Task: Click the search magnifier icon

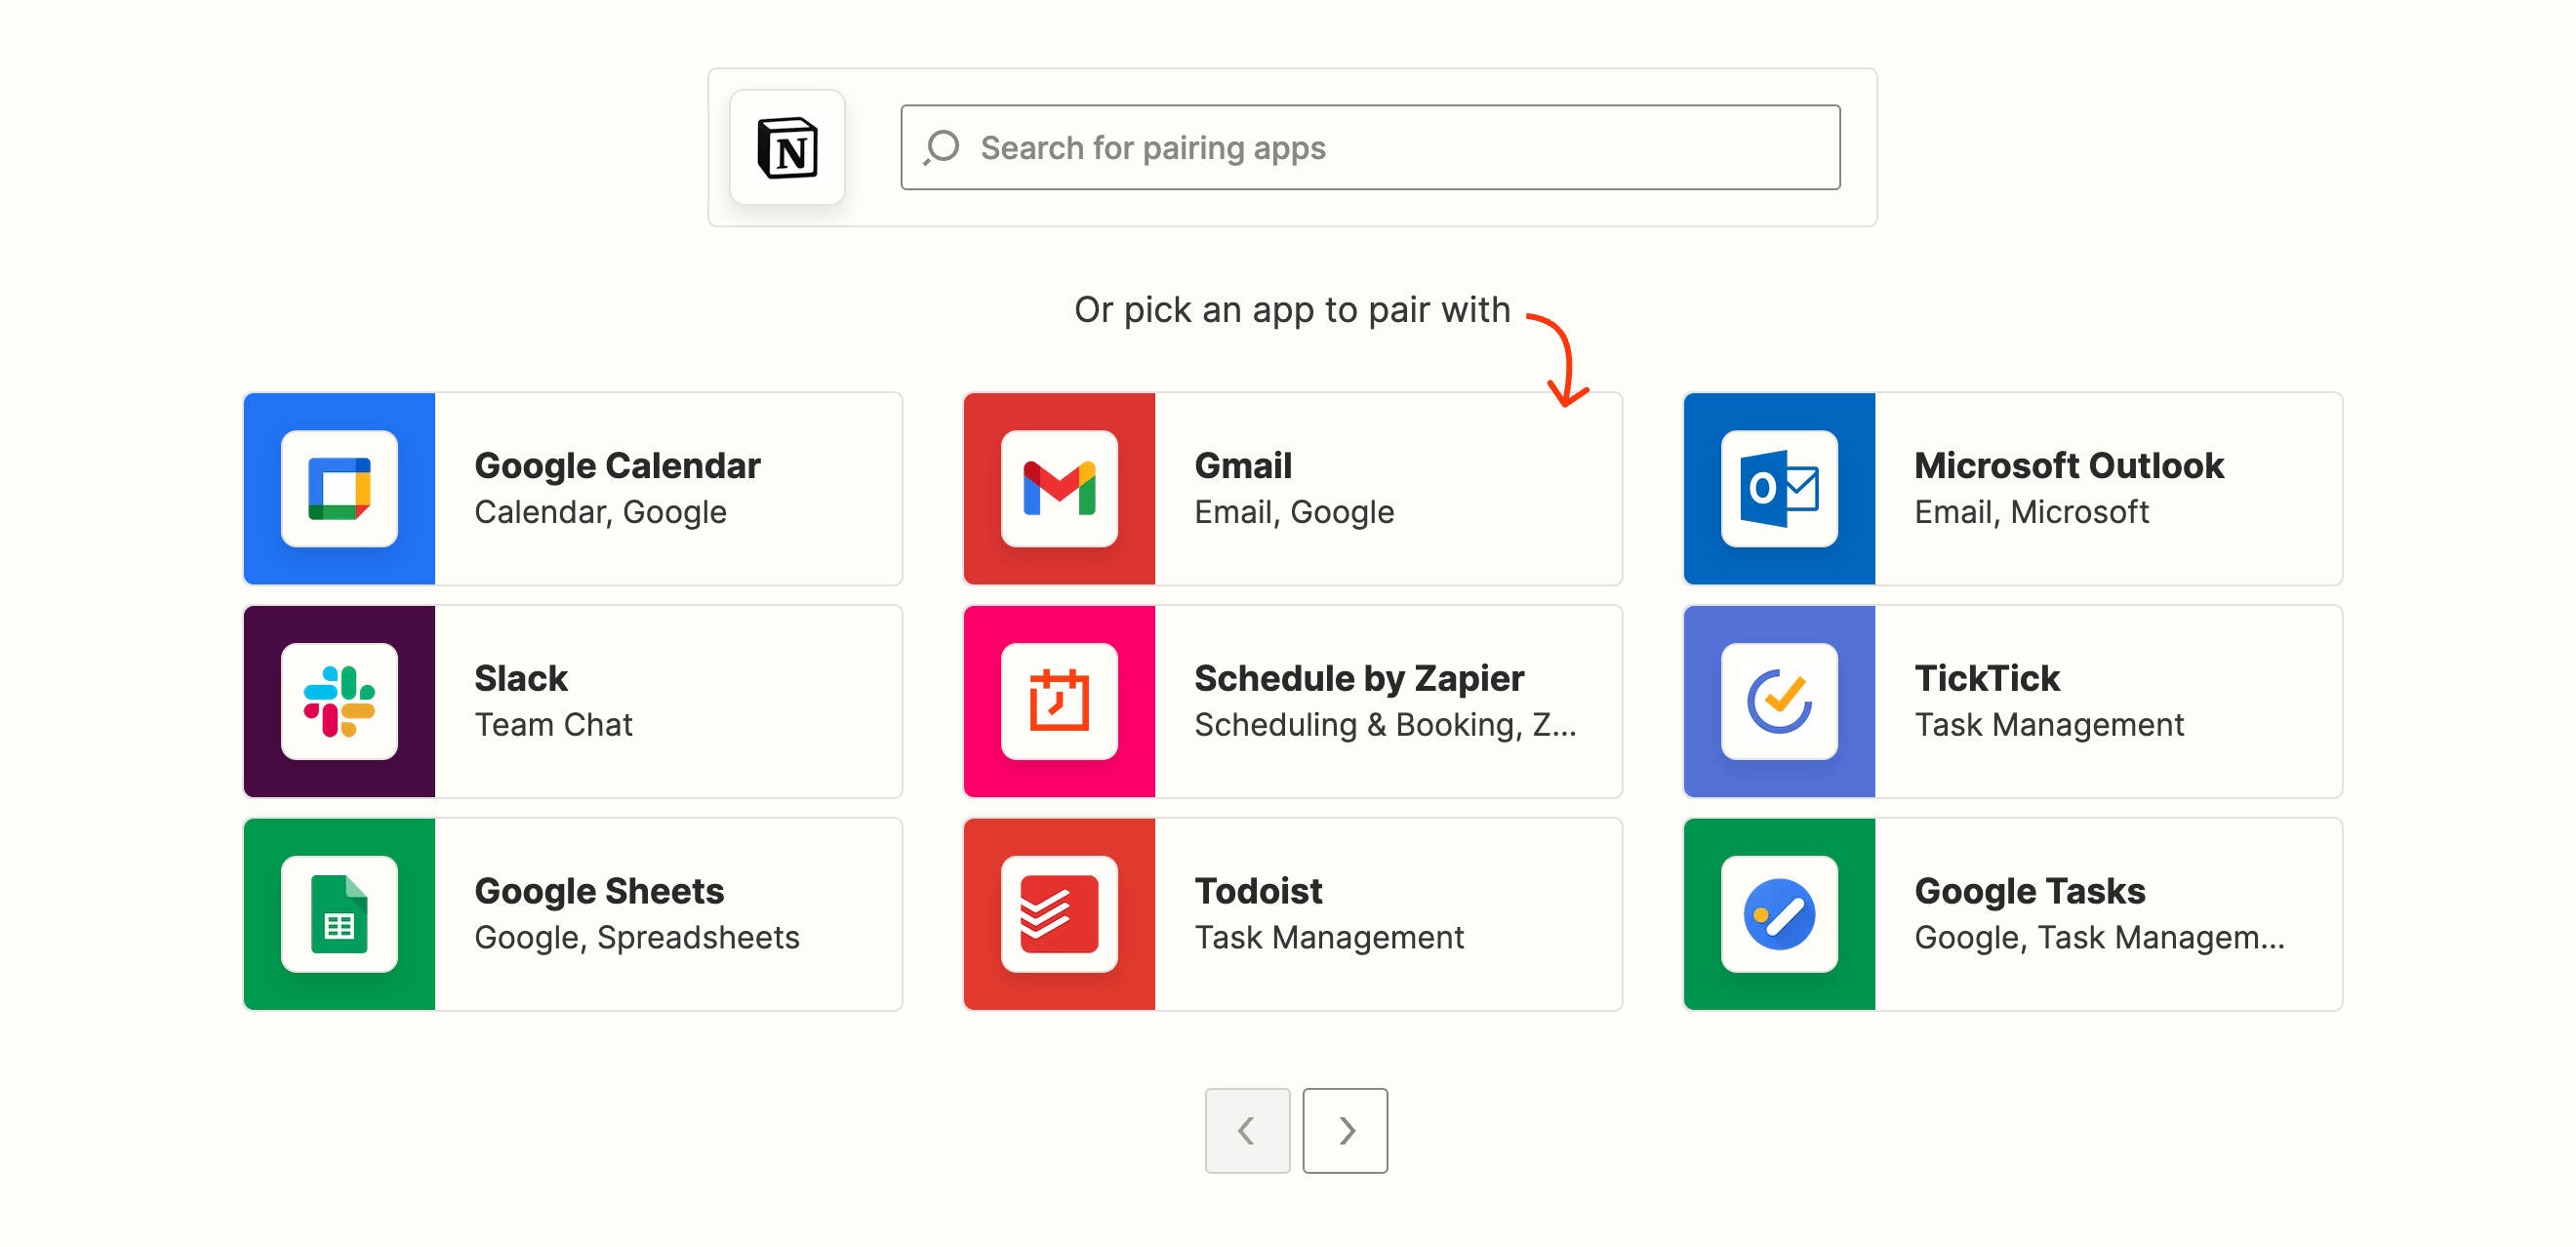Action: (942, 147)
